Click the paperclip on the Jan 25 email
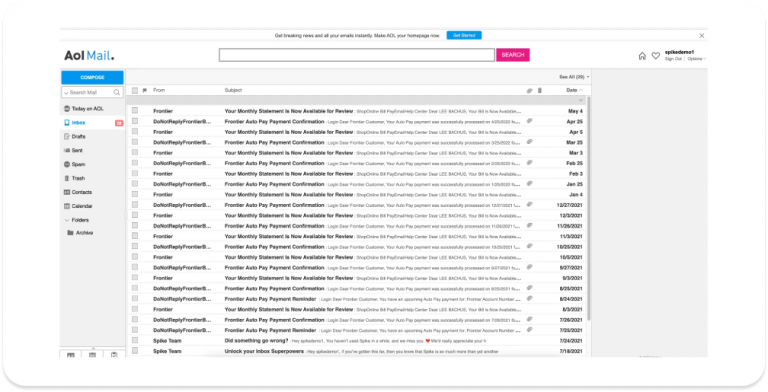The height and width of the screenshot is (392, 768). 529,184
